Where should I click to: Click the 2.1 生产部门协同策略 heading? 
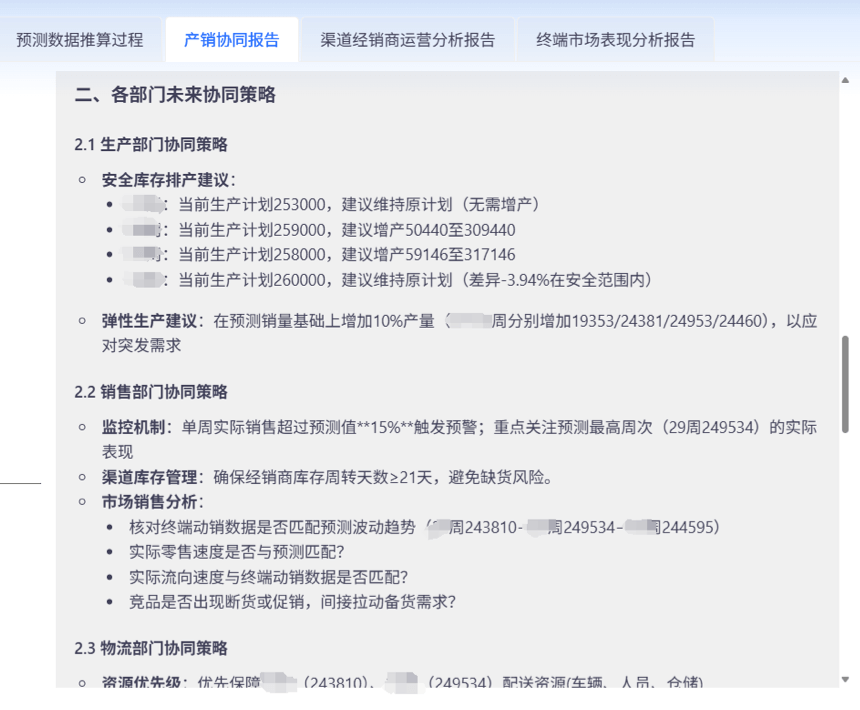tap(151, 145)
